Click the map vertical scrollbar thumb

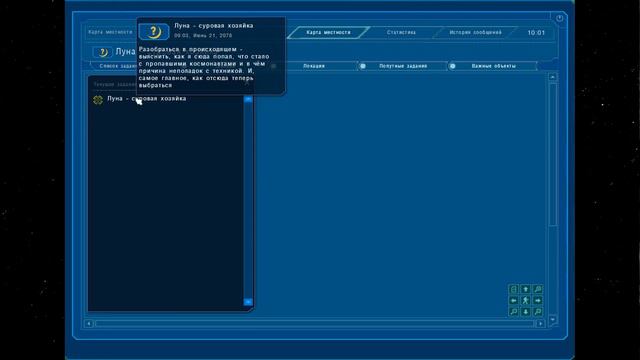(553, 154)
